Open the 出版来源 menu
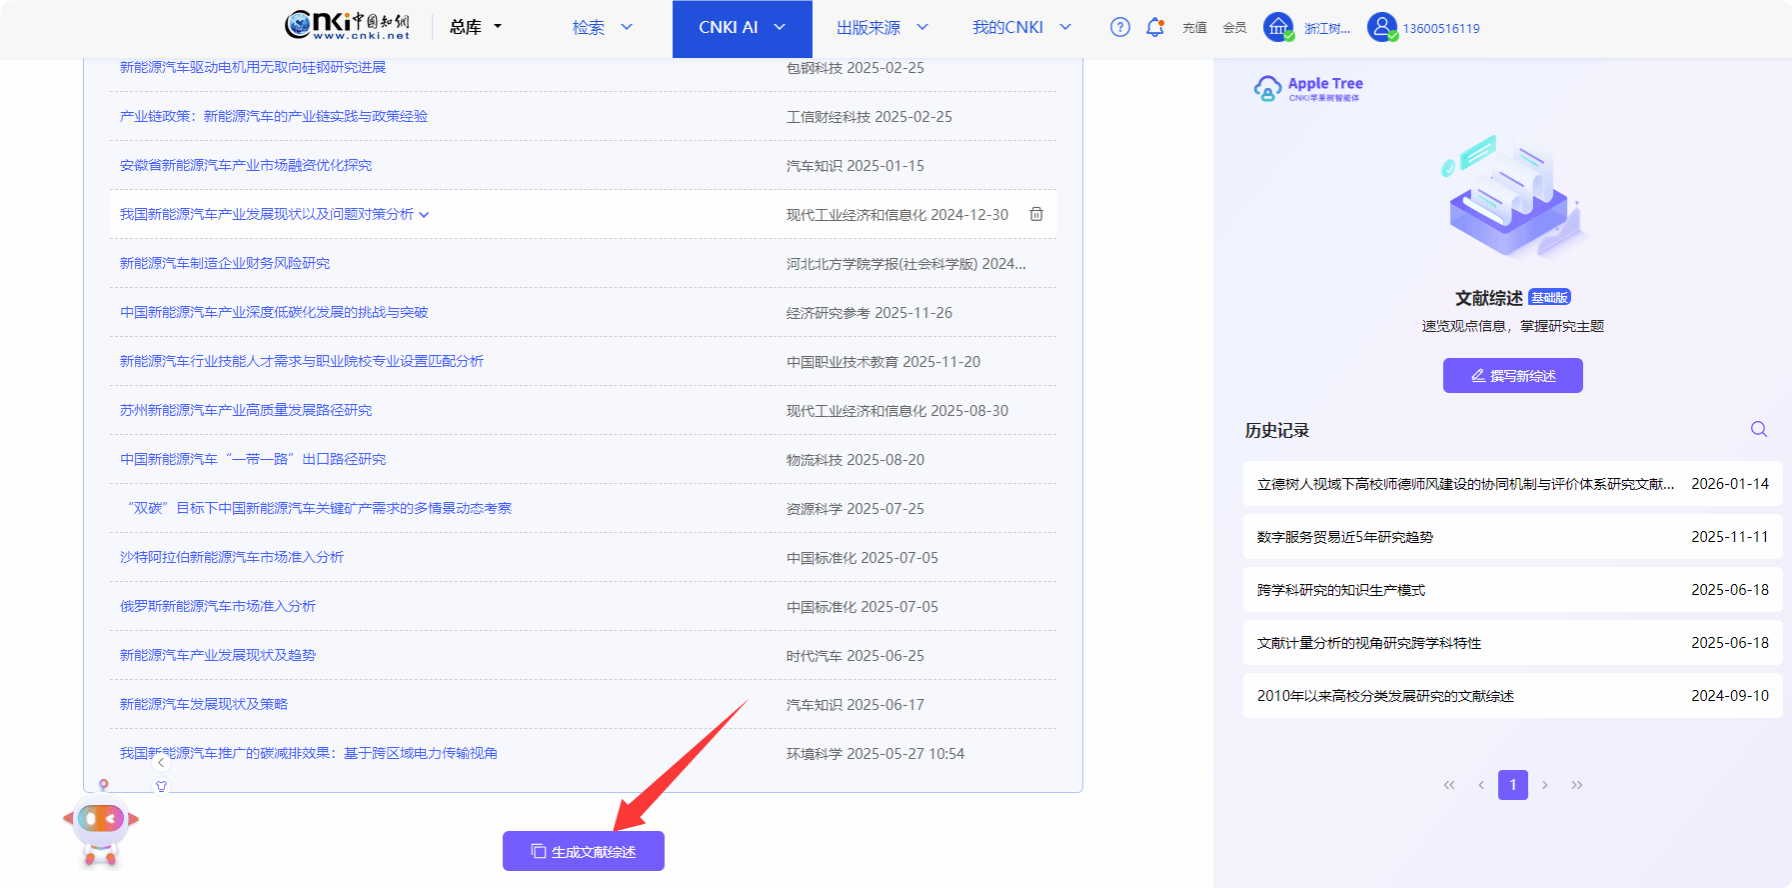This screenshot has width=1792, height=888. (x=882, y=28)
